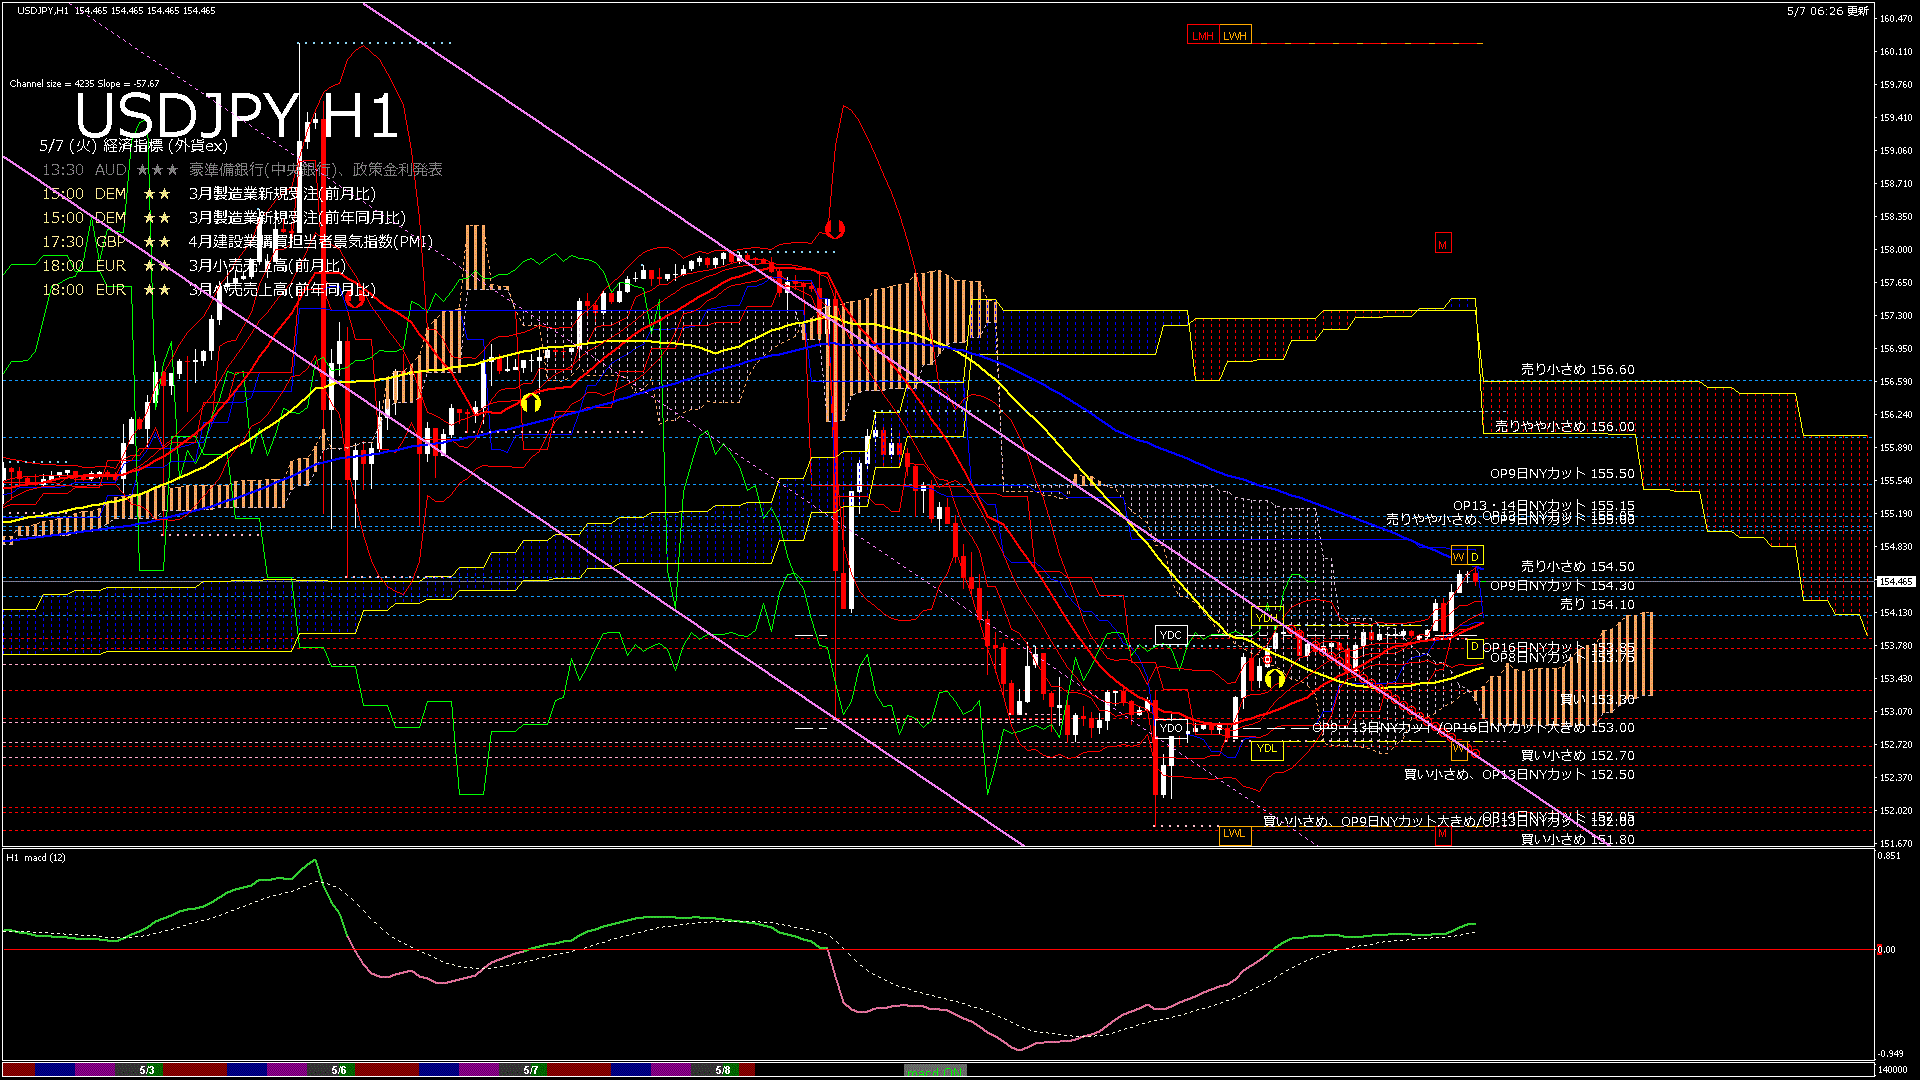Select the YDC yesterday close marker
Image resolution: width=1920 pixels, height=1080 pixels.
point(1170,635)
